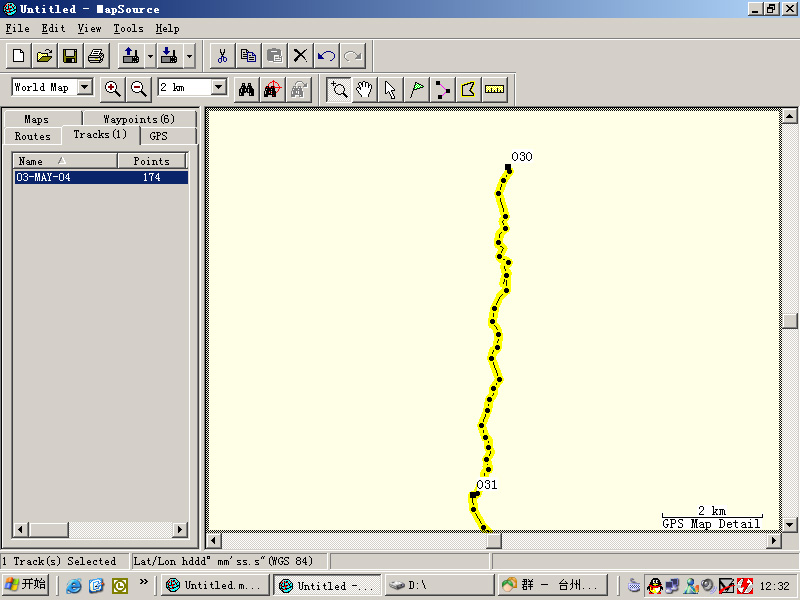Image resolution: width=800 pixels, height=600 pixels.
Task: Copy selection with the copy icon
Action: pyautogui.click(x=248, y=56)
